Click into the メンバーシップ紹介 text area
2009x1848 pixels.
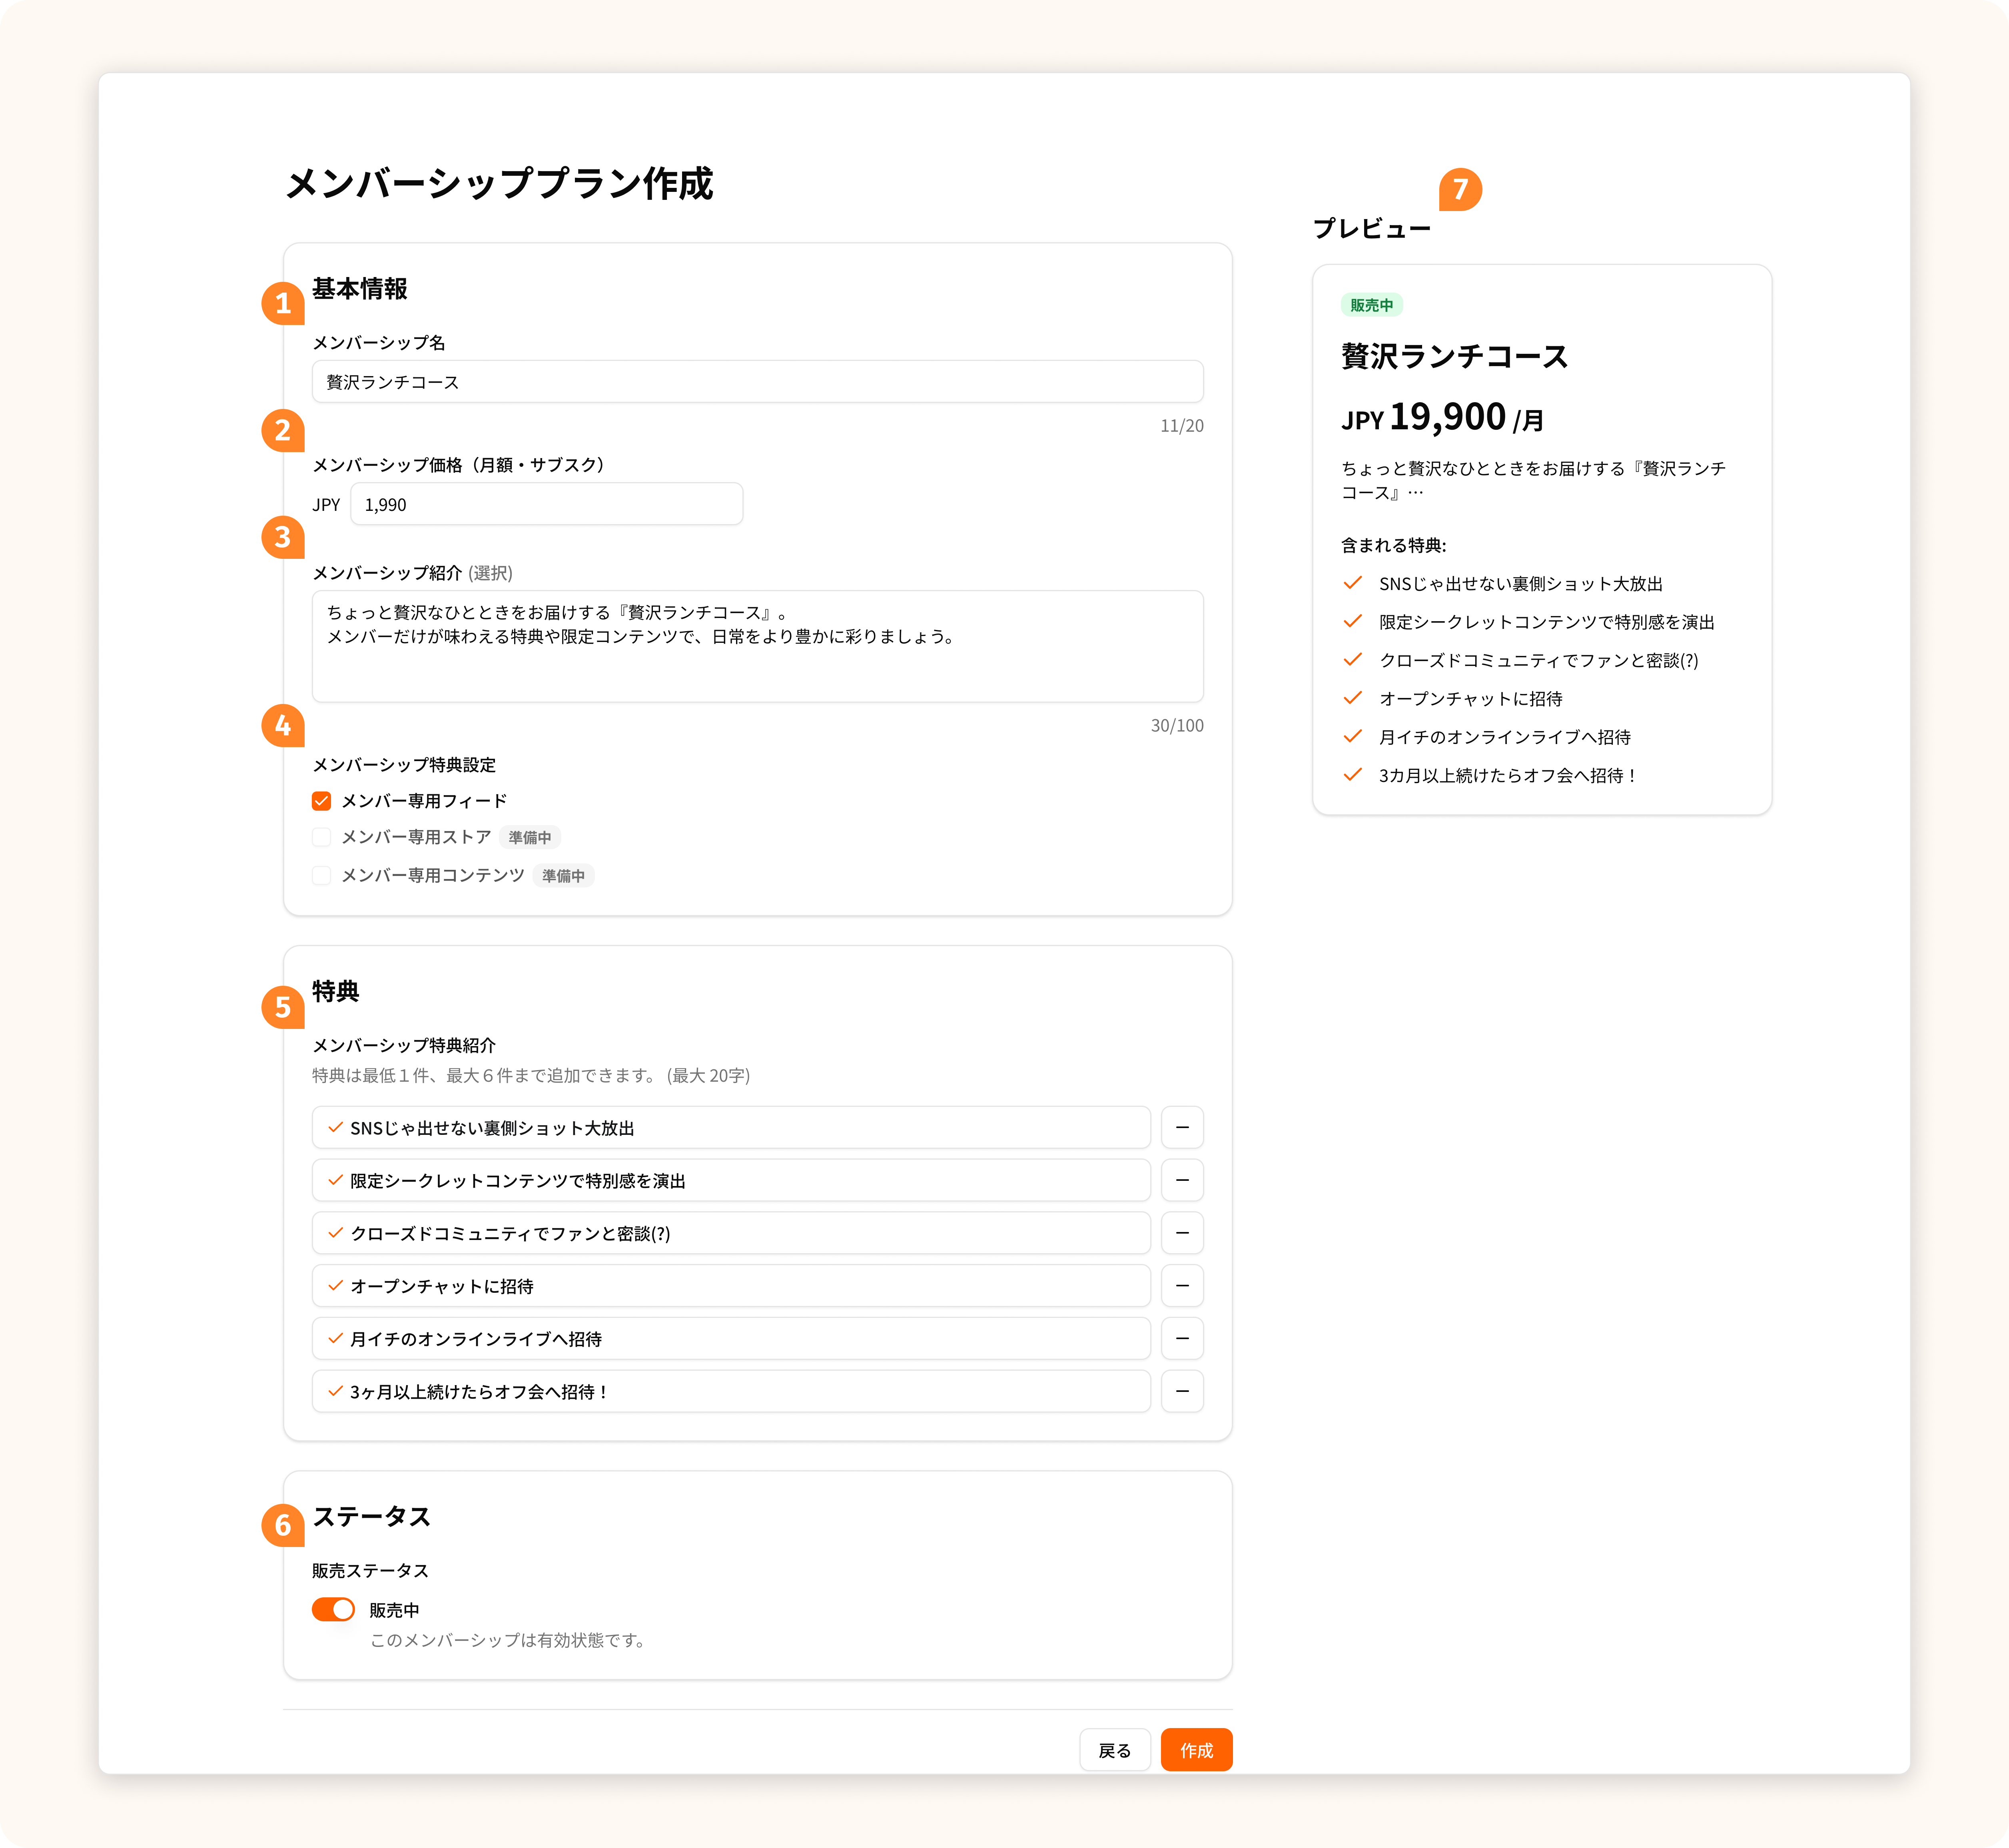coord(757,646)
